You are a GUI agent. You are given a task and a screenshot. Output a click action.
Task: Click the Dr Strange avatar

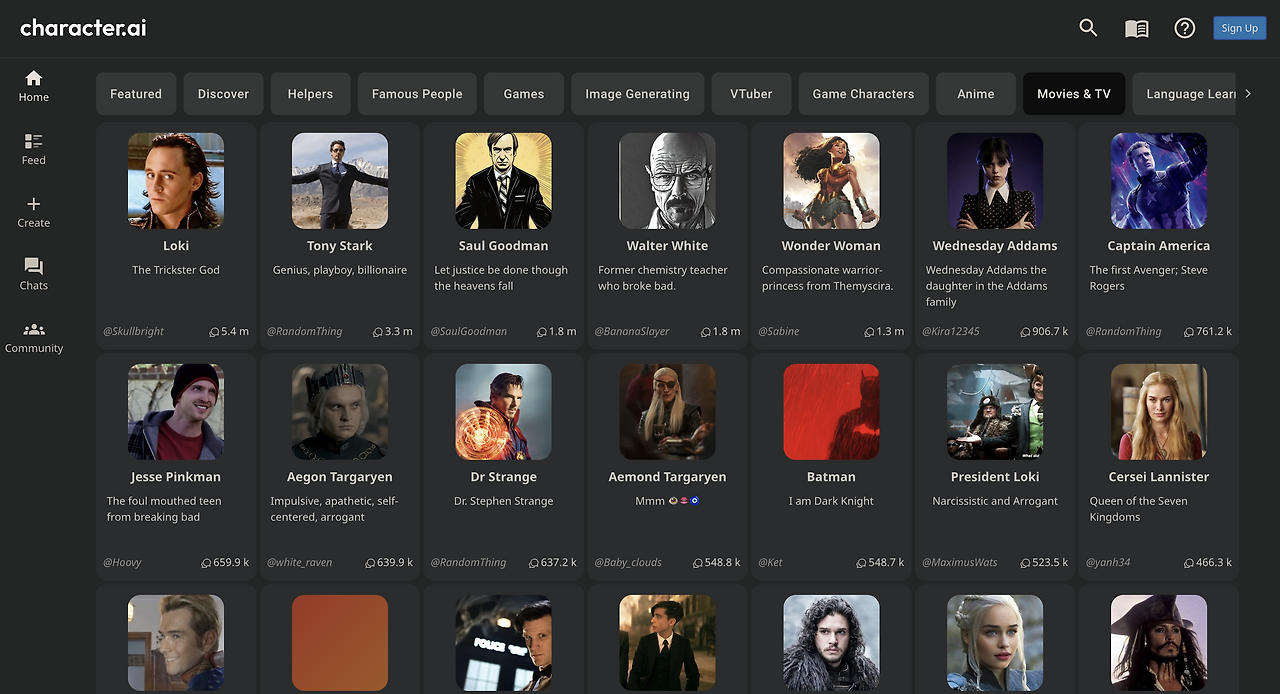pyautogui.click(x=503, y=412)
